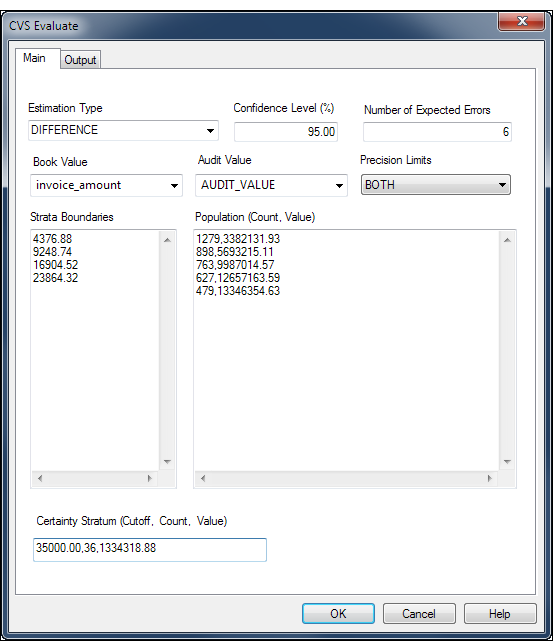This screenshot has width=553, height=641.
Task: Select the Main tab
Action: pyautogui.click(x=34, y=58)
